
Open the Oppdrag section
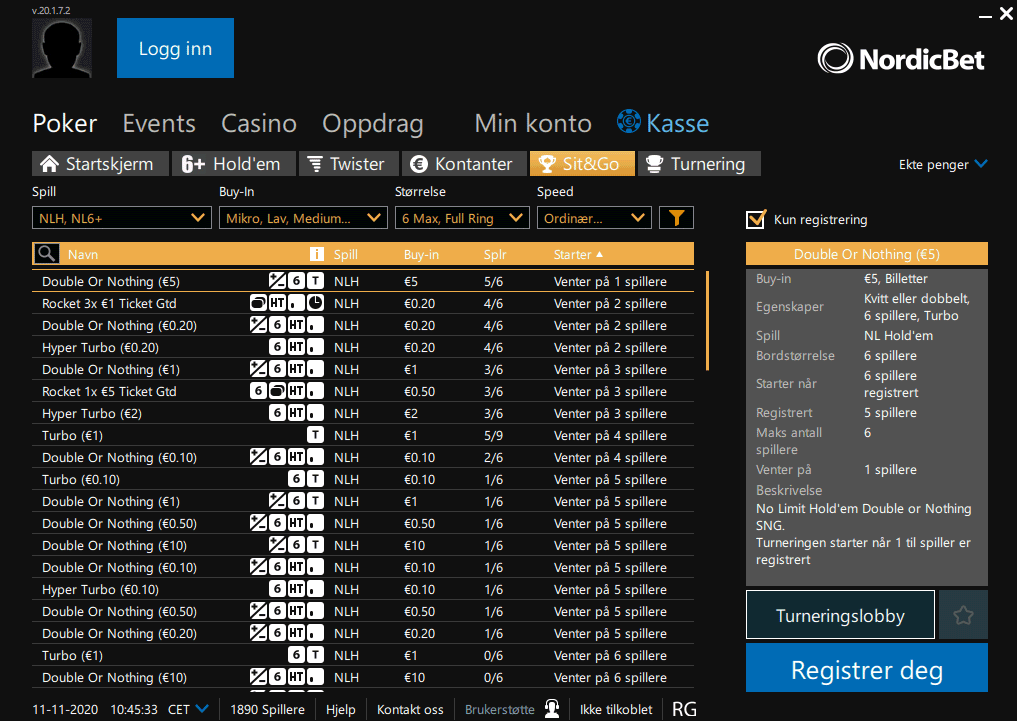pos(373,124)
